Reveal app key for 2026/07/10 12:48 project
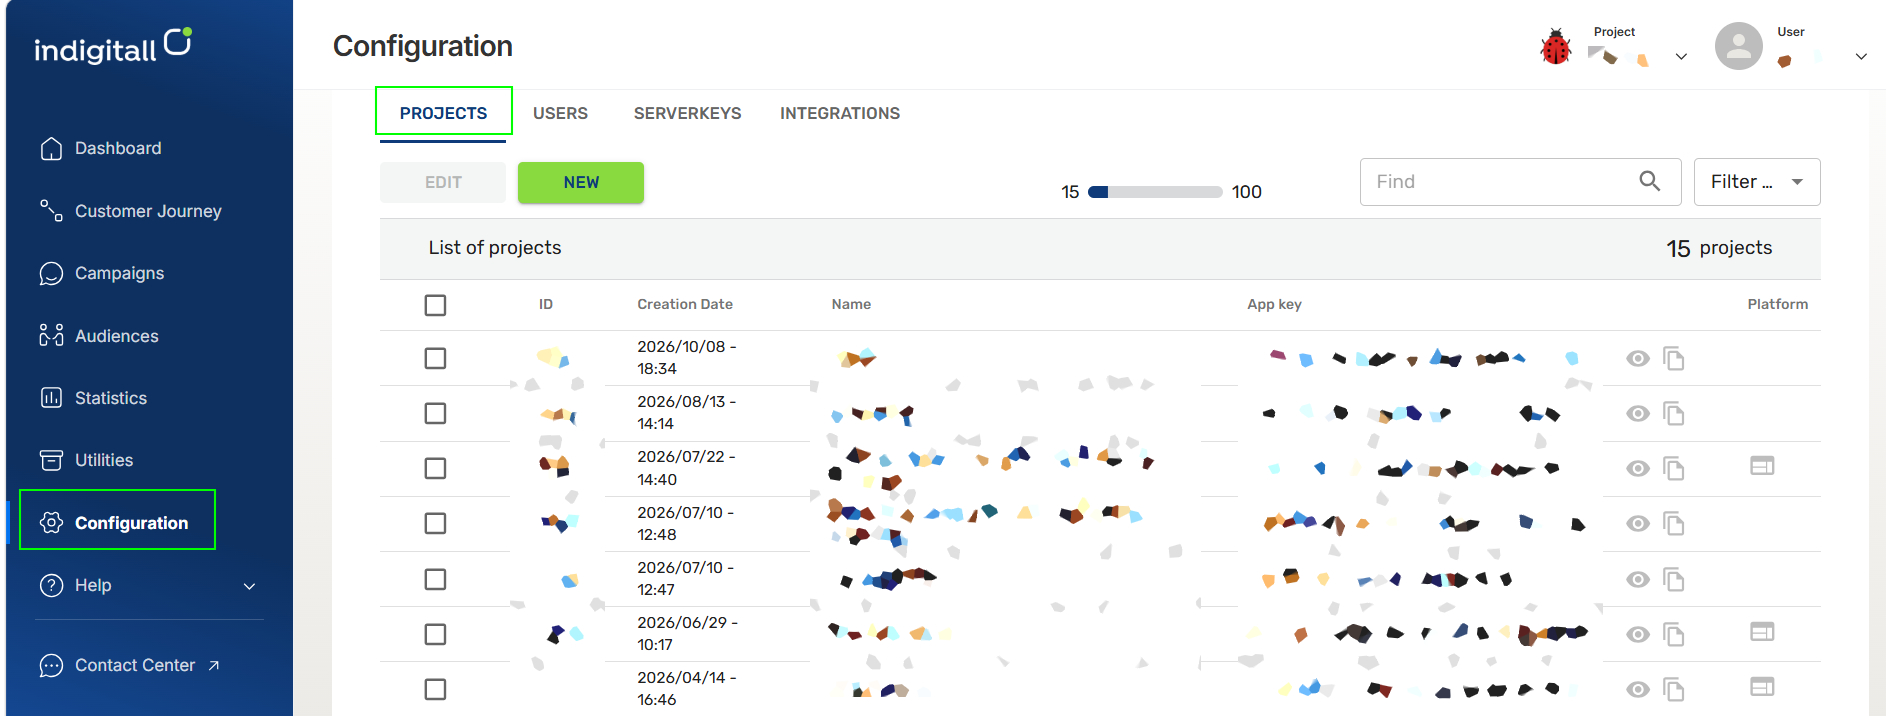 click(1637, 523)
